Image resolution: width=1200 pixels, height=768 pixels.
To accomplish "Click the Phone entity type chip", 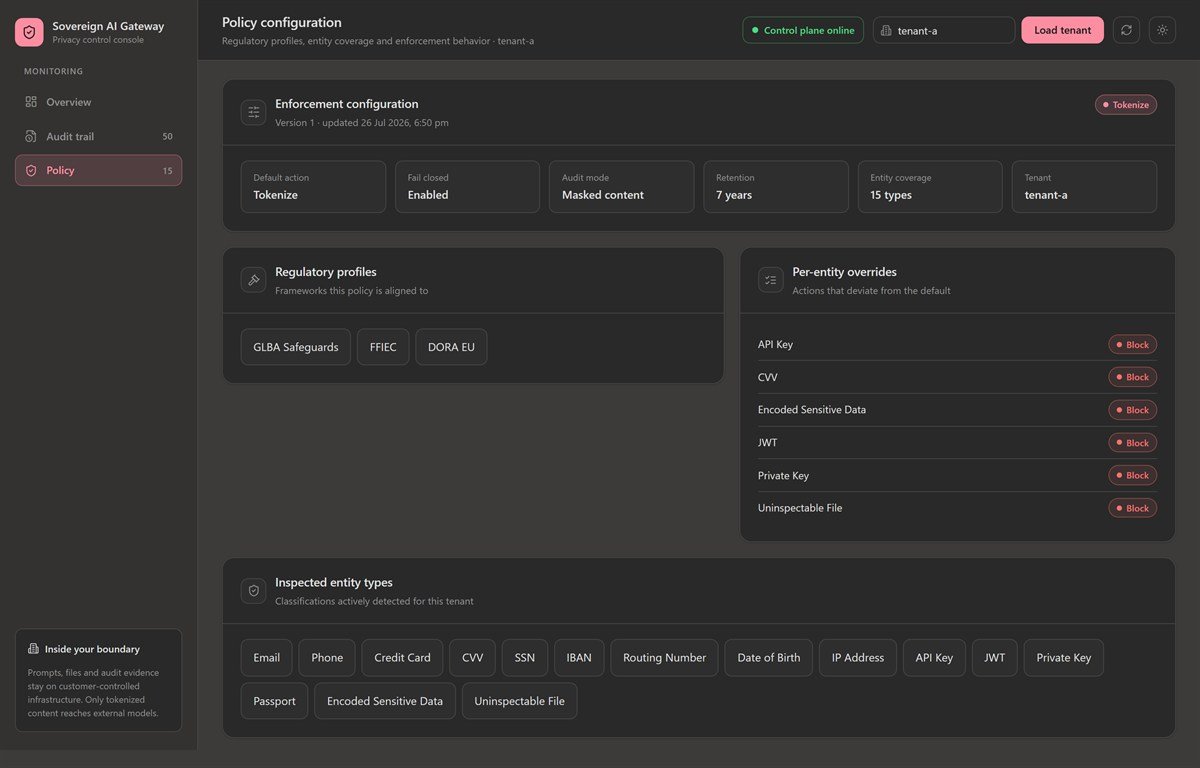I will pos(327,658).
